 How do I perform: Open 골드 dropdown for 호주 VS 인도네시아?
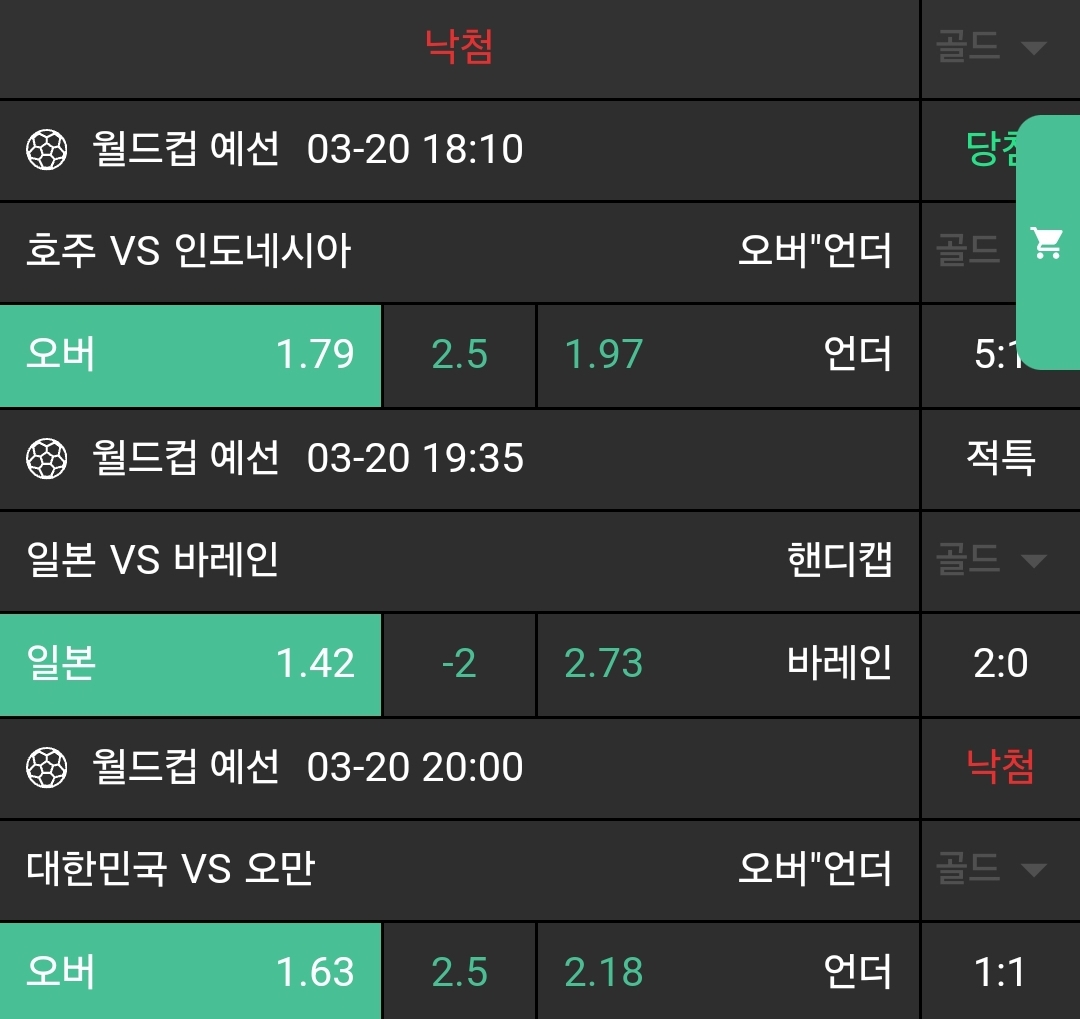pyautogui.click(x=970, y=251)
